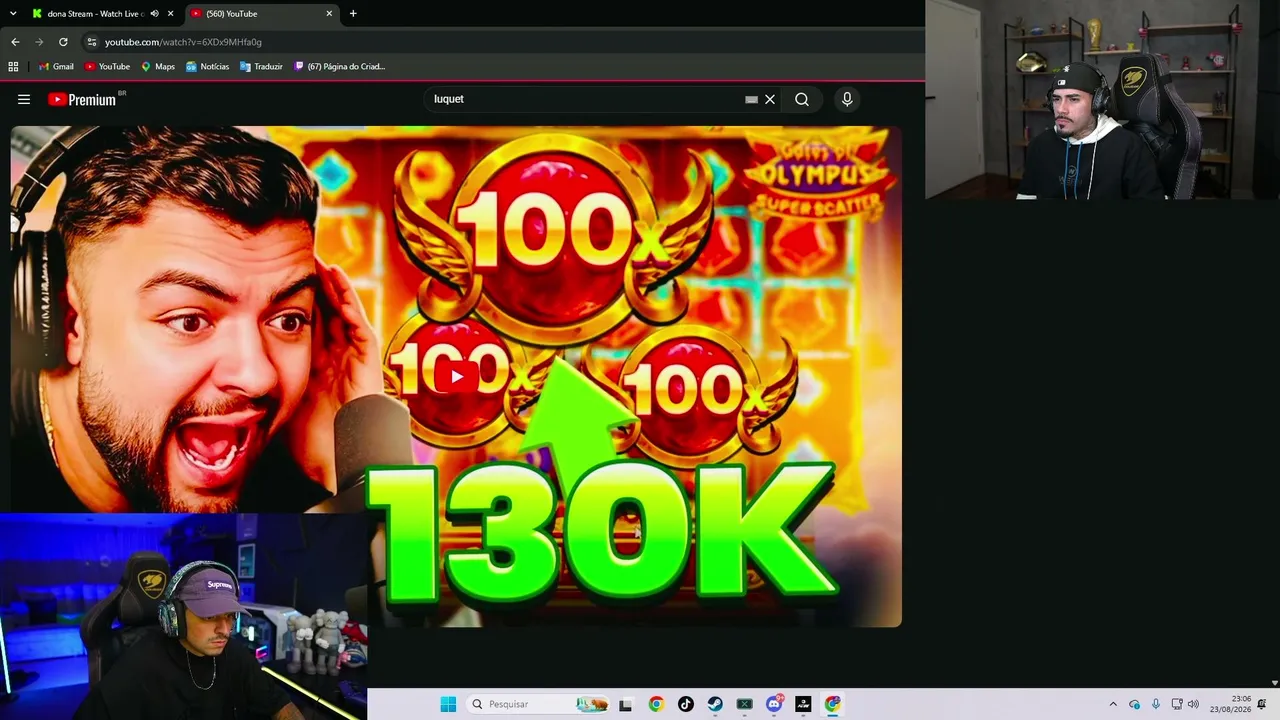Open the notification center bell
The width and height of the screenshot is (1280, 720).
[x=1262, y=704]
